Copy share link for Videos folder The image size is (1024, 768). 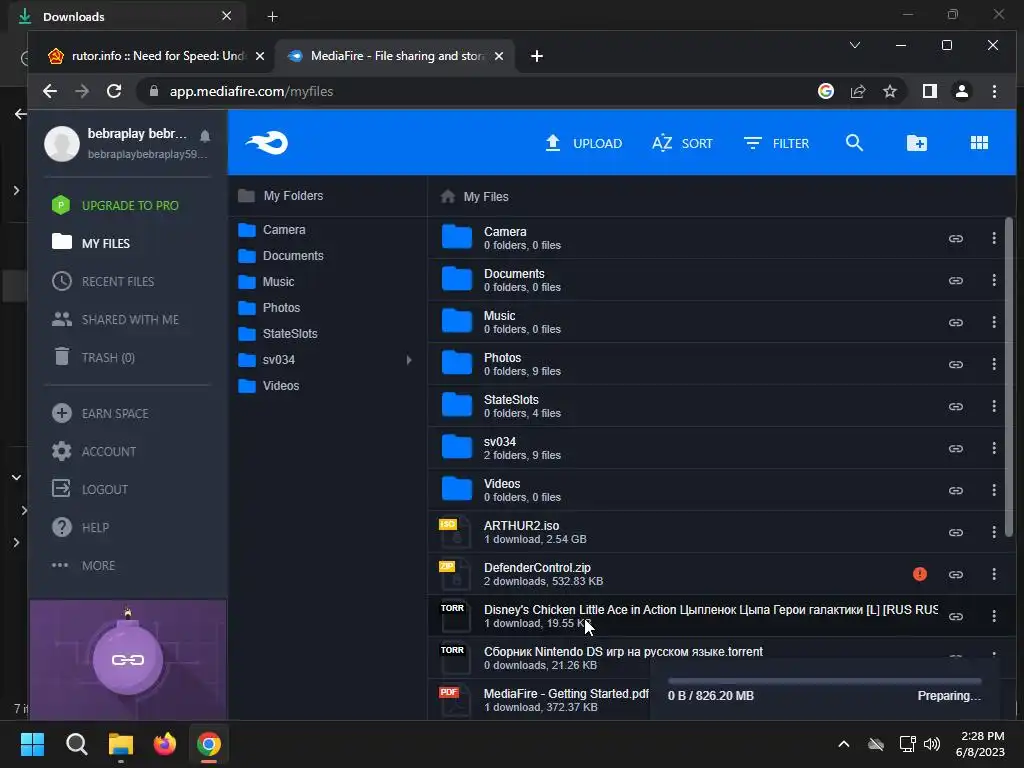[x=955, y=490]
